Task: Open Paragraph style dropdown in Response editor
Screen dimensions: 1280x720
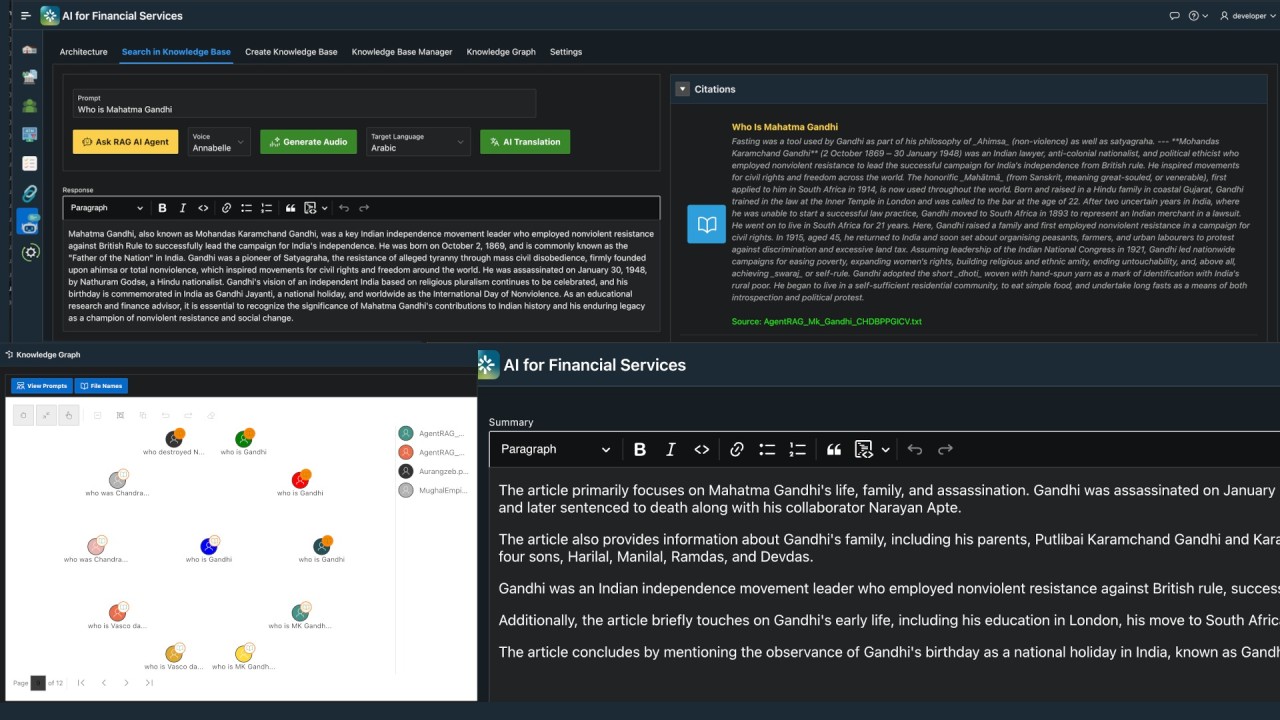Action: click(x=106, y=208)
